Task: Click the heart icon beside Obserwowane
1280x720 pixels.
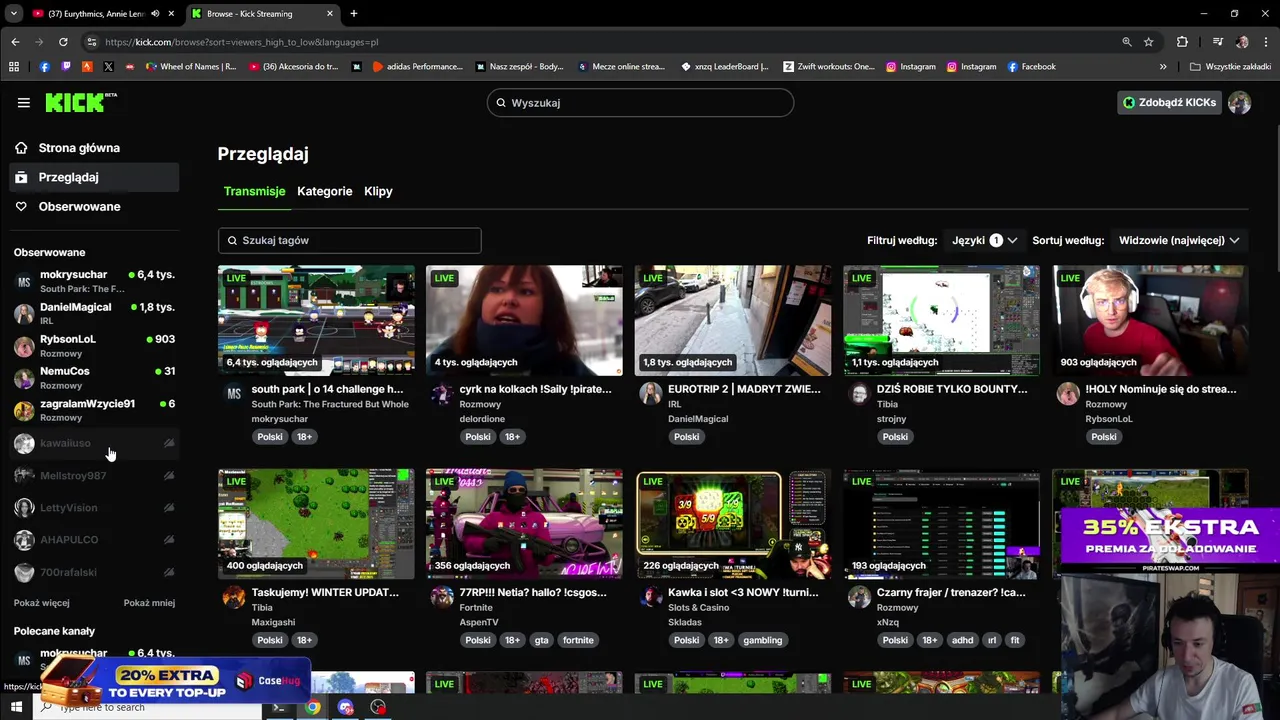Action: pos(21,206)
